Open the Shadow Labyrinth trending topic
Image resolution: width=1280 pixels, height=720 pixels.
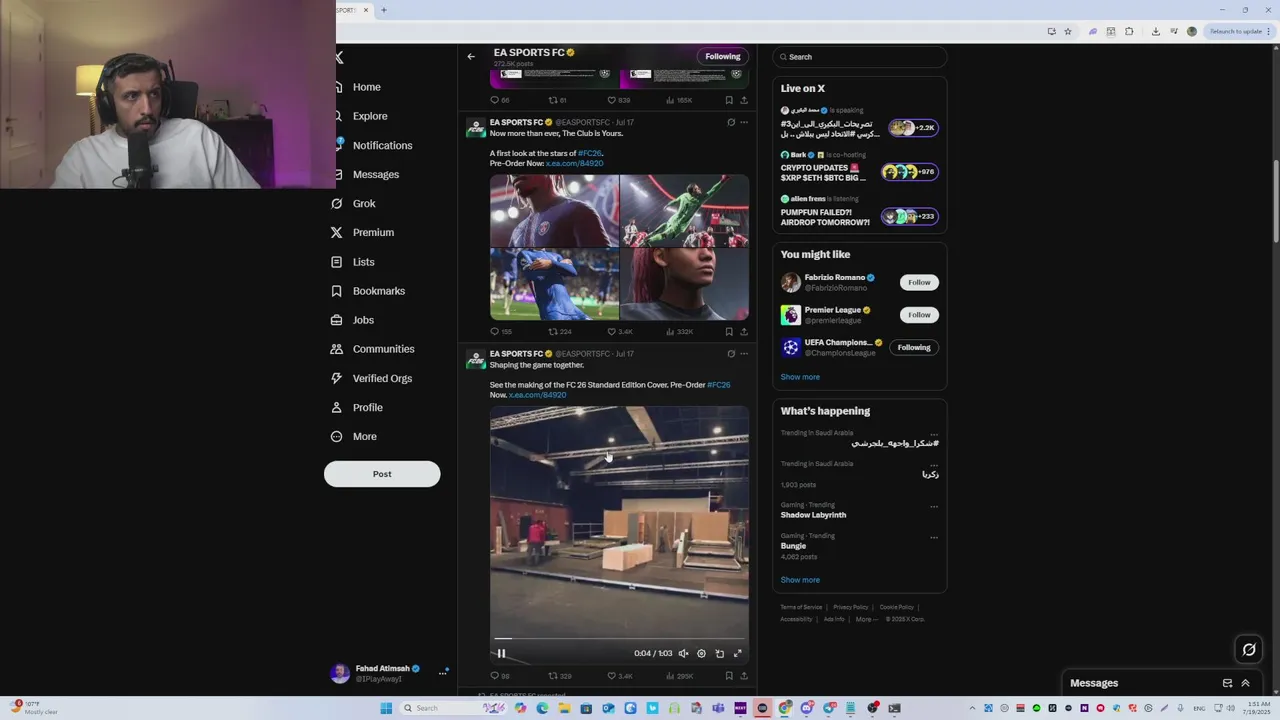(813, 515)
